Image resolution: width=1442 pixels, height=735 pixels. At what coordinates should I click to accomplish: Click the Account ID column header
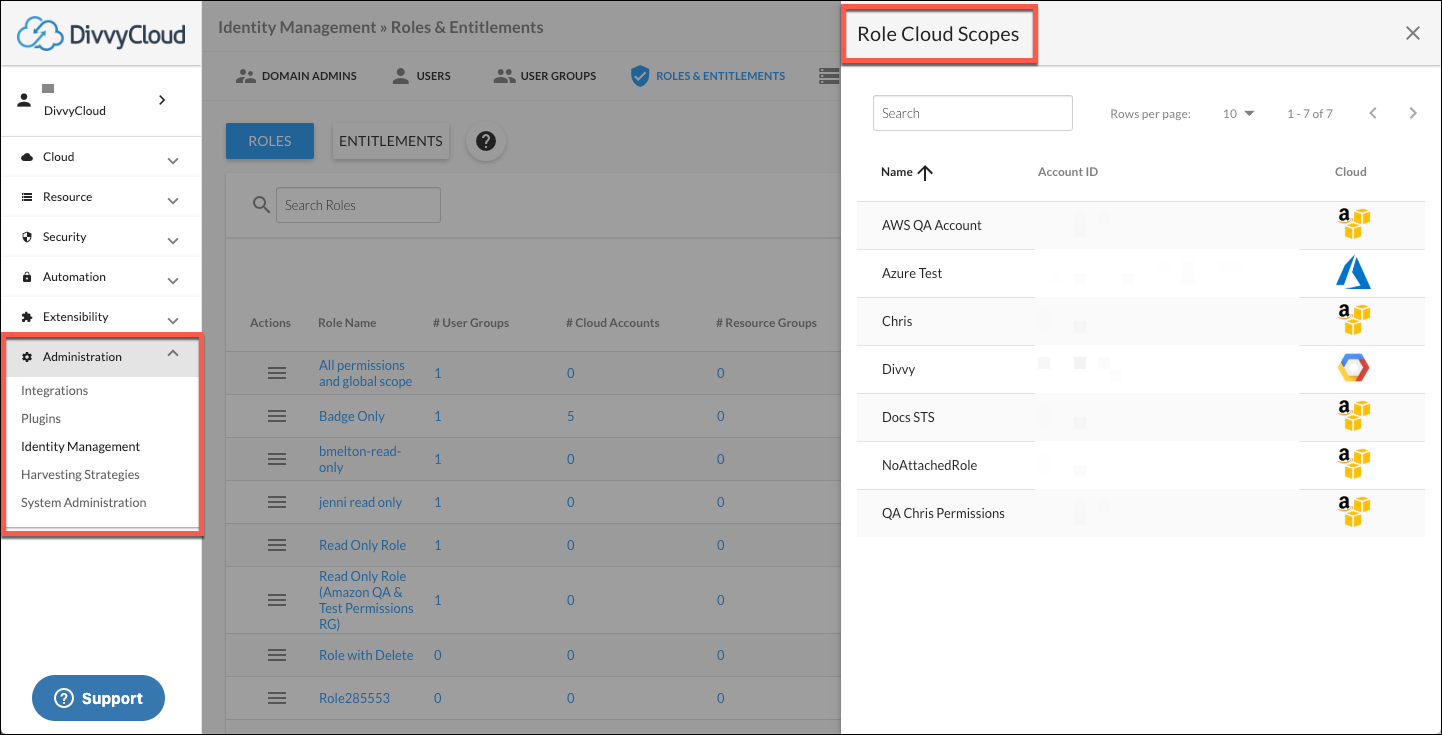(1068, 172)
